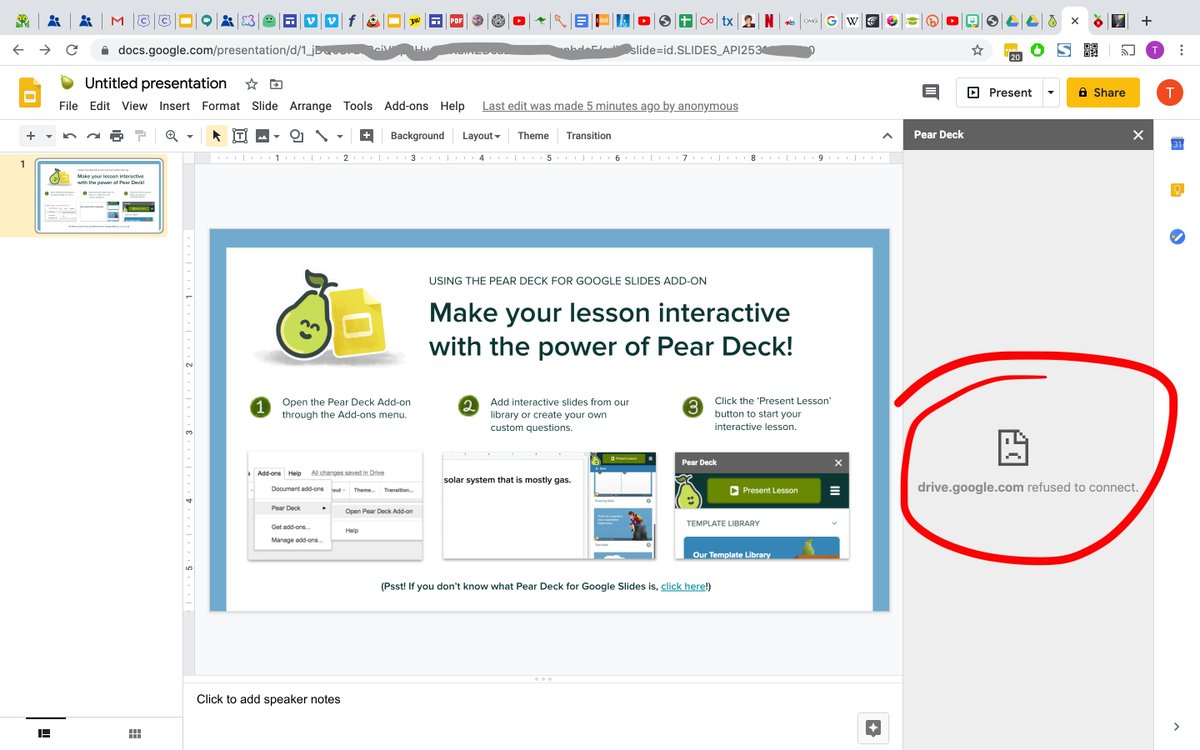Open the Present options dropdown arrow
The image size is (1200, 750).
click(x=1050, y=92)
